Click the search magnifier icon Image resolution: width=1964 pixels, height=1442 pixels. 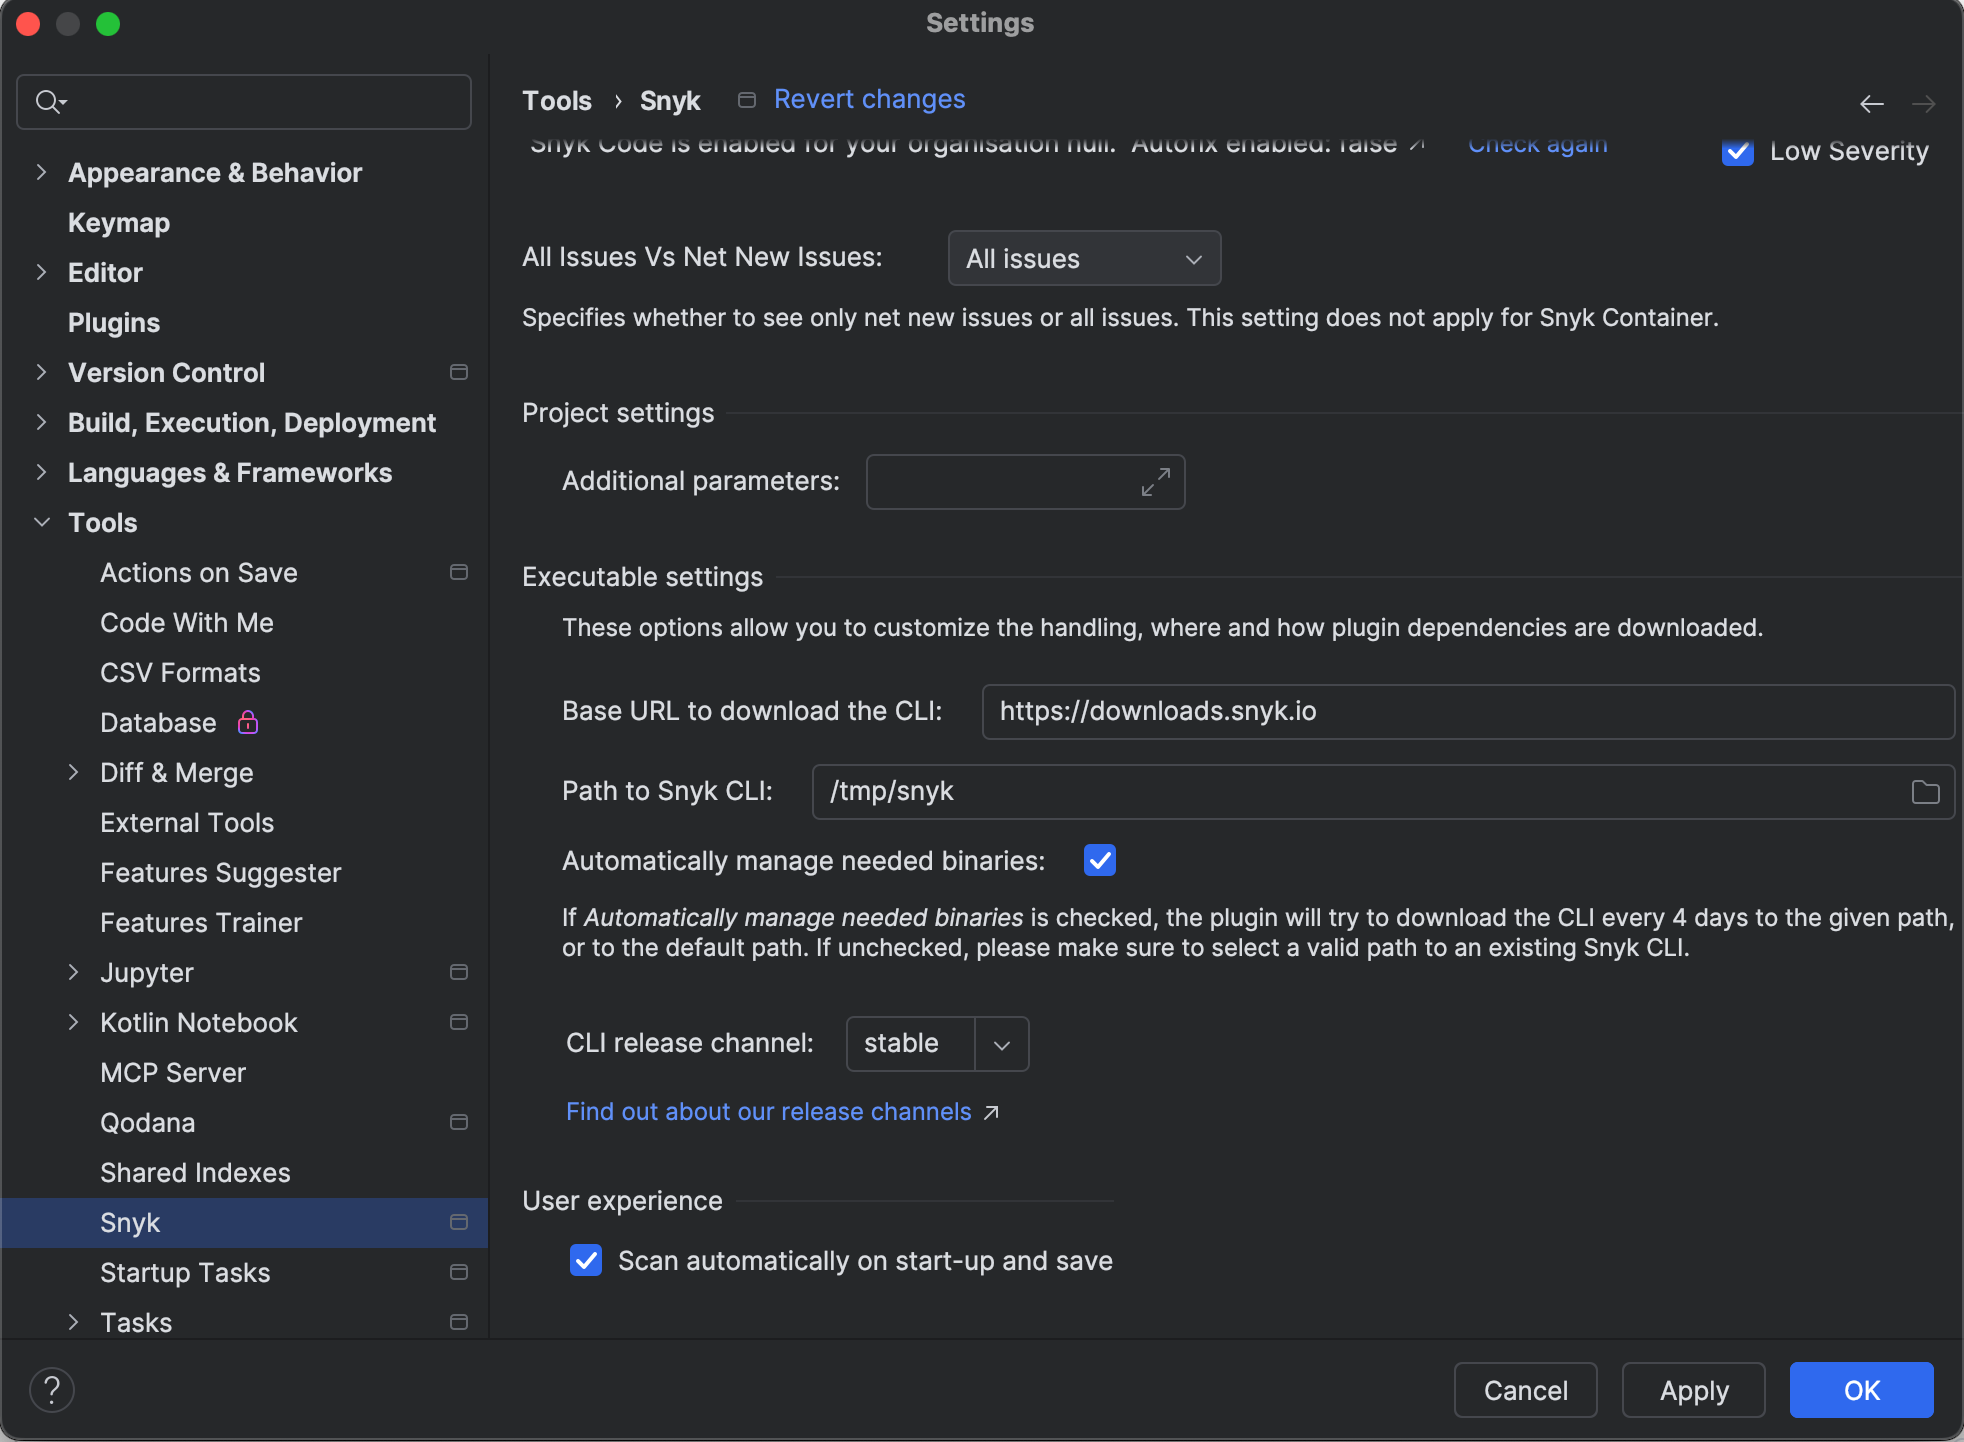(x=48, y=101)
